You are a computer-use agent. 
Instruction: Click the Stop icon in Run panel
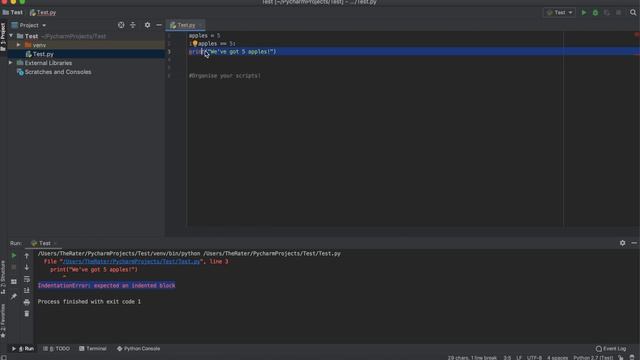(x=13, y=267)
